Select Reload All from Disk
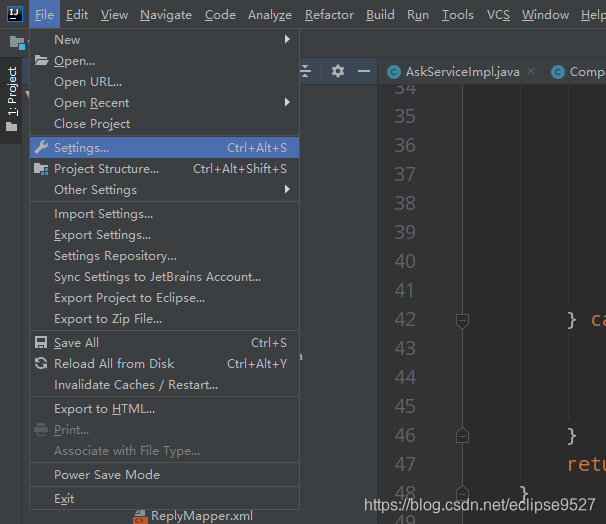606x524 pixels. click(x=164, y=364)
